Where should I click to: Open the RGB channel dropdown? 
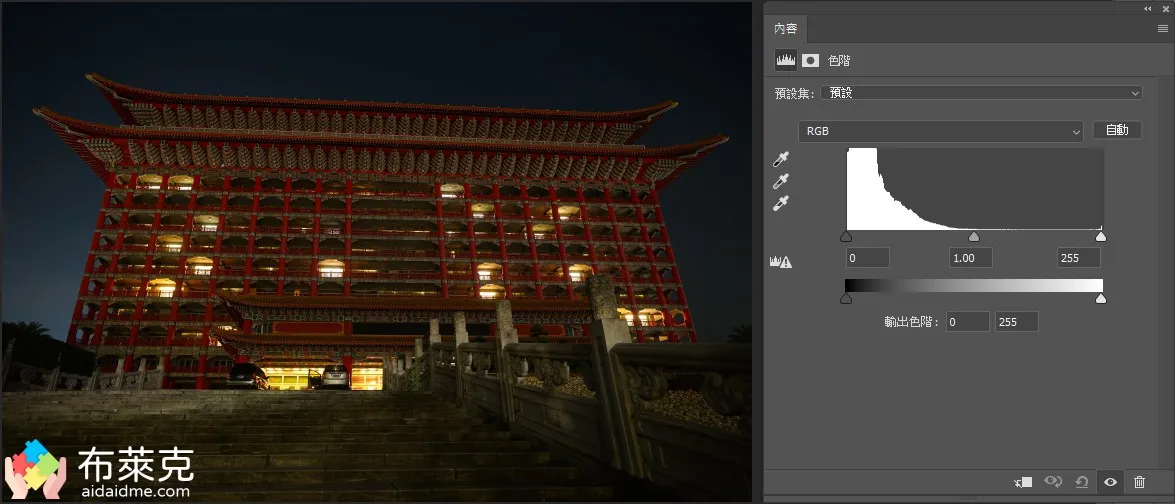pyautogui.click(x=940, y=131)
